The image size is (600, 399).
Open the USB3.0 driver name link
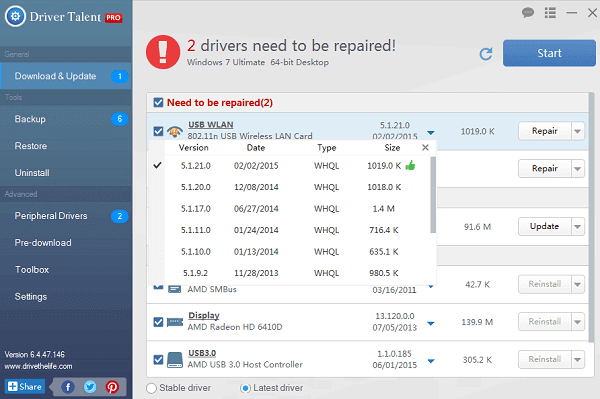tap(202, 353)
